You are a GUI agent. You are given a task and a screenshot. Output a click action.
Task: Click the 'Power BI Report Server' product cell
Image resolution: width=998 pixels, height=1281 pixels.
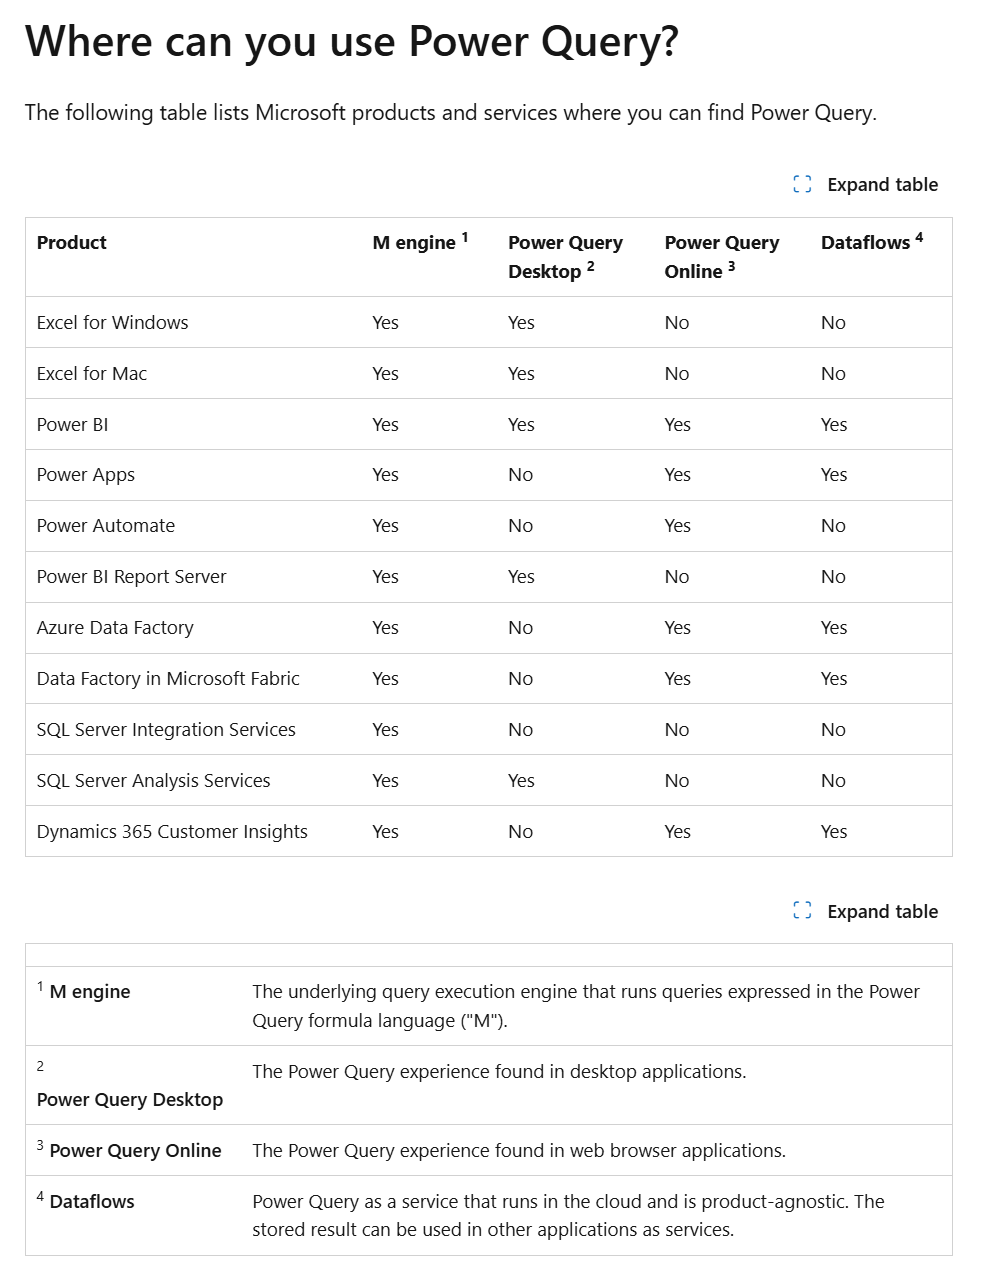(x=131, y=576)
